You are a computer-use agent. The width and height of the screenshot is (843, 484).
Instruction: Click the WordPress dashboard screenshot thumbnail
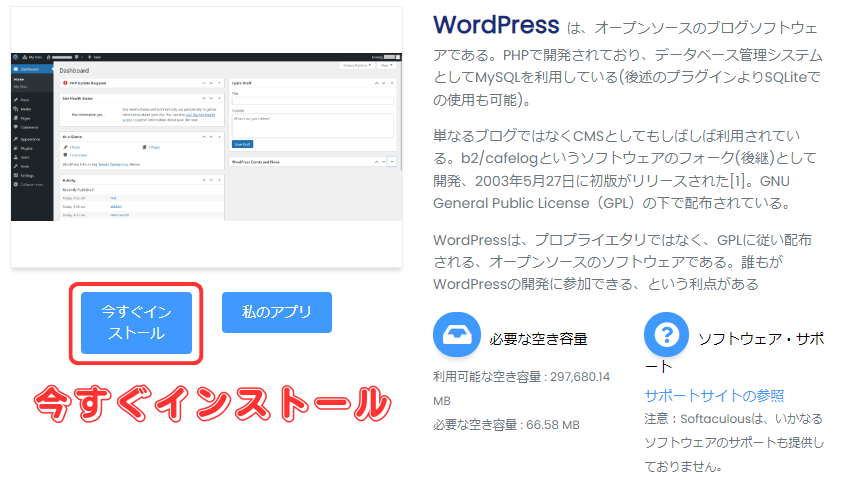(206, 137)
